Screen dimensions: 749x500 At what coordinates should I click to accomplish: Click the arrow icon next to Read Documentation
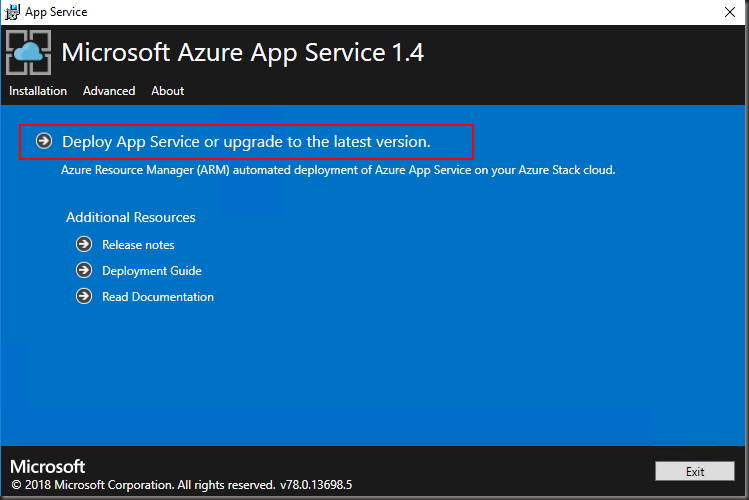coord(84,297)
